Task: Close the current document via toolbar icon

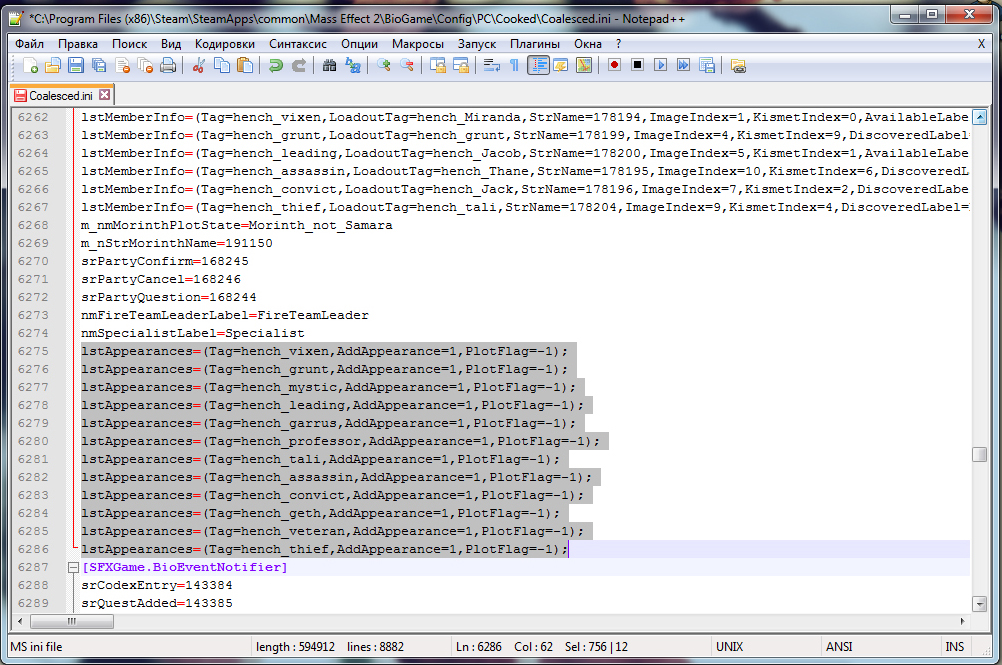Action: 122,65
